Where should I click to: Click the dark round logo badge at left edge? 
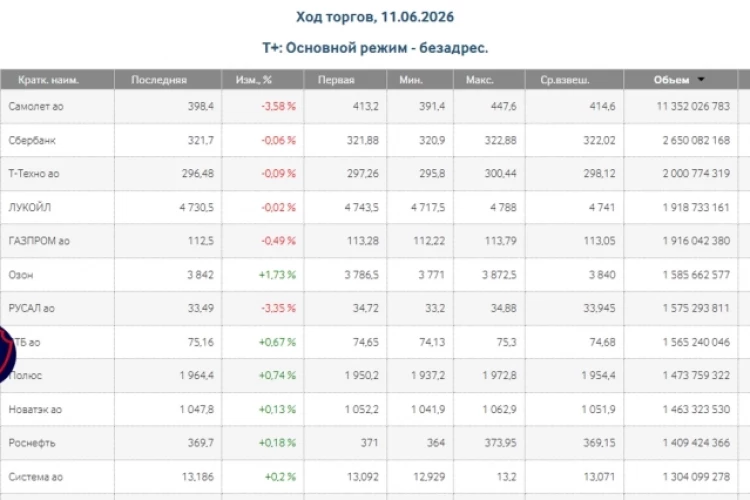tap(7, 355)
